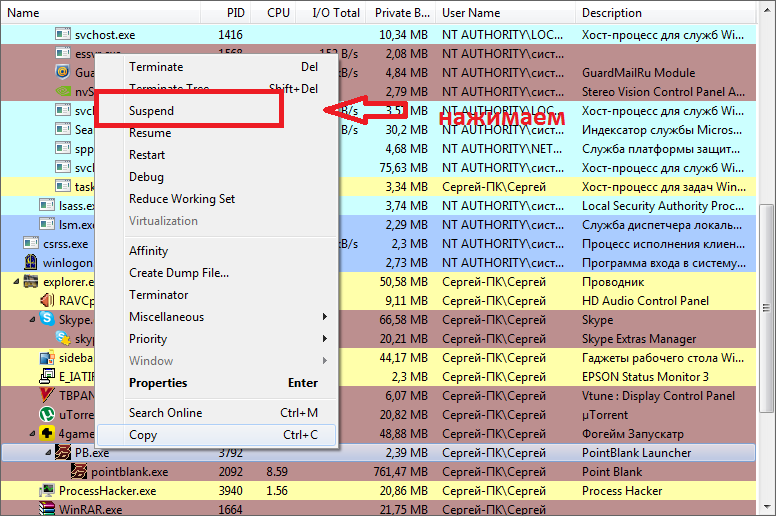Click the essvr process icon
The height and width of the screenshot is (516, 776).
63,53
